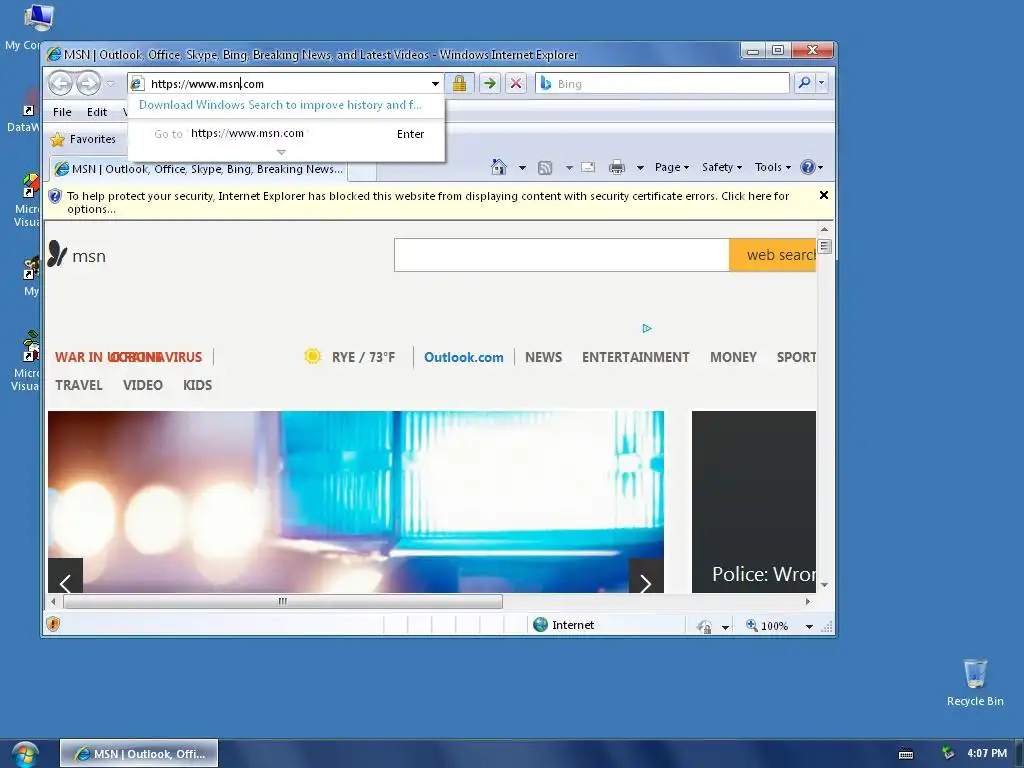Click the vertical scrollbar up arrow
Screen dimensions: 1024x768
click(x=824, y=229)
